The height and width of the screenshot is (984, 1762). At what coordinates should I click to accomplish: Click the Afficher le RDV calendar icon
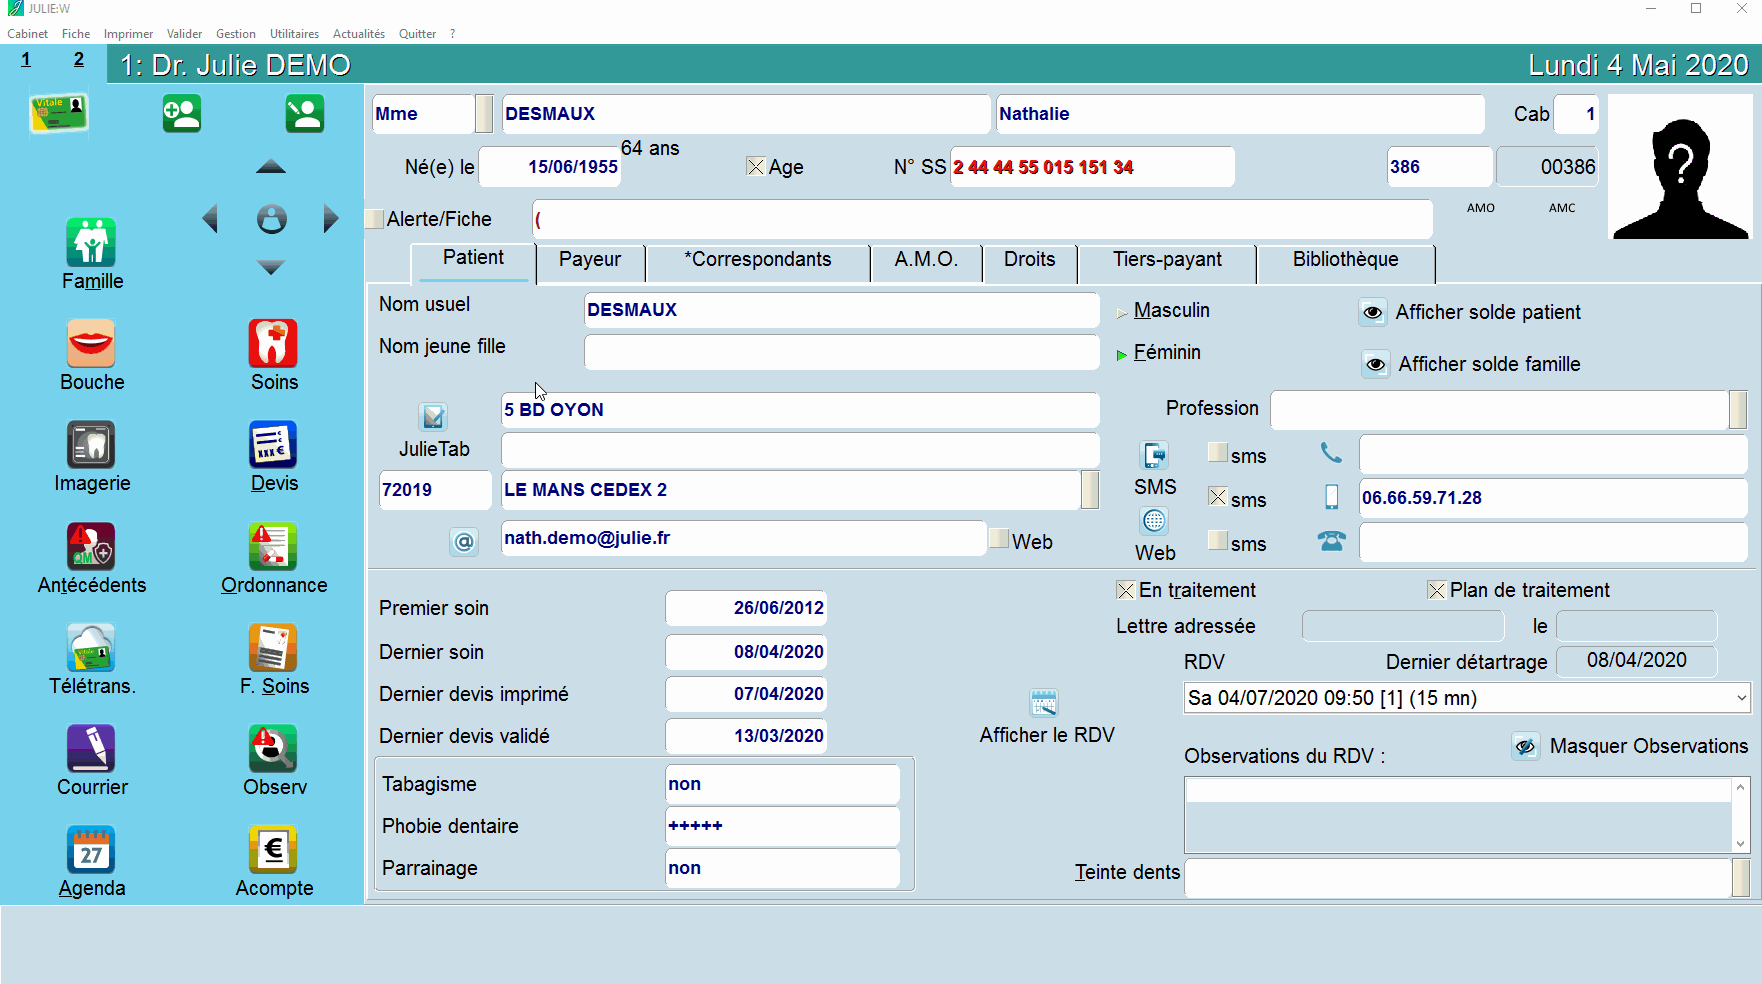pyautogui.click(x=1043, y=703)
